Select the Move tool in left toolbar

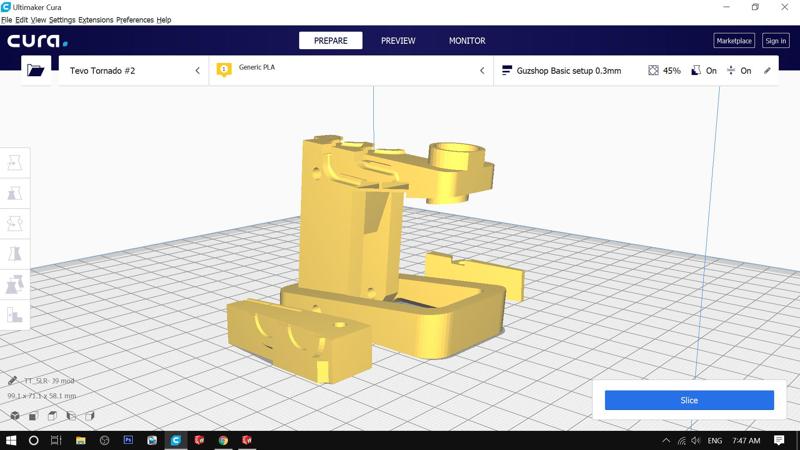15,163
